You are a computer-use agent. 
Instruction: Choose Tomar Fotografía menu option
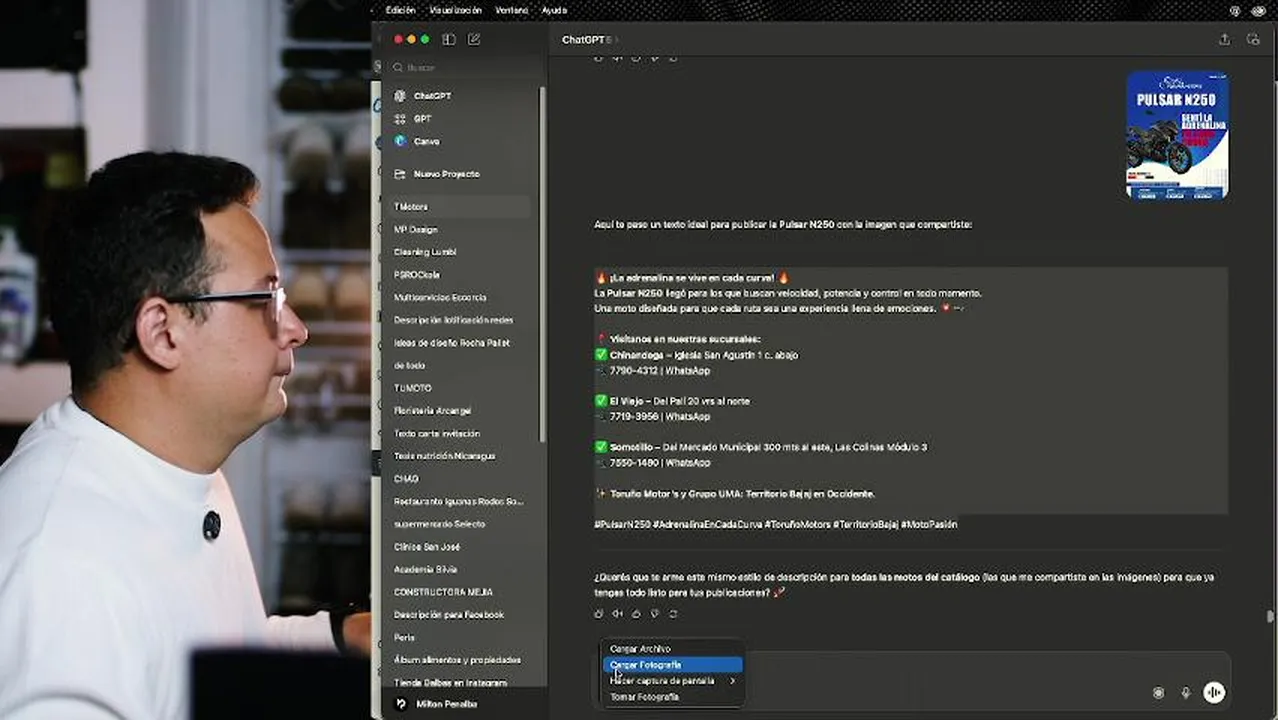point(673,697)
